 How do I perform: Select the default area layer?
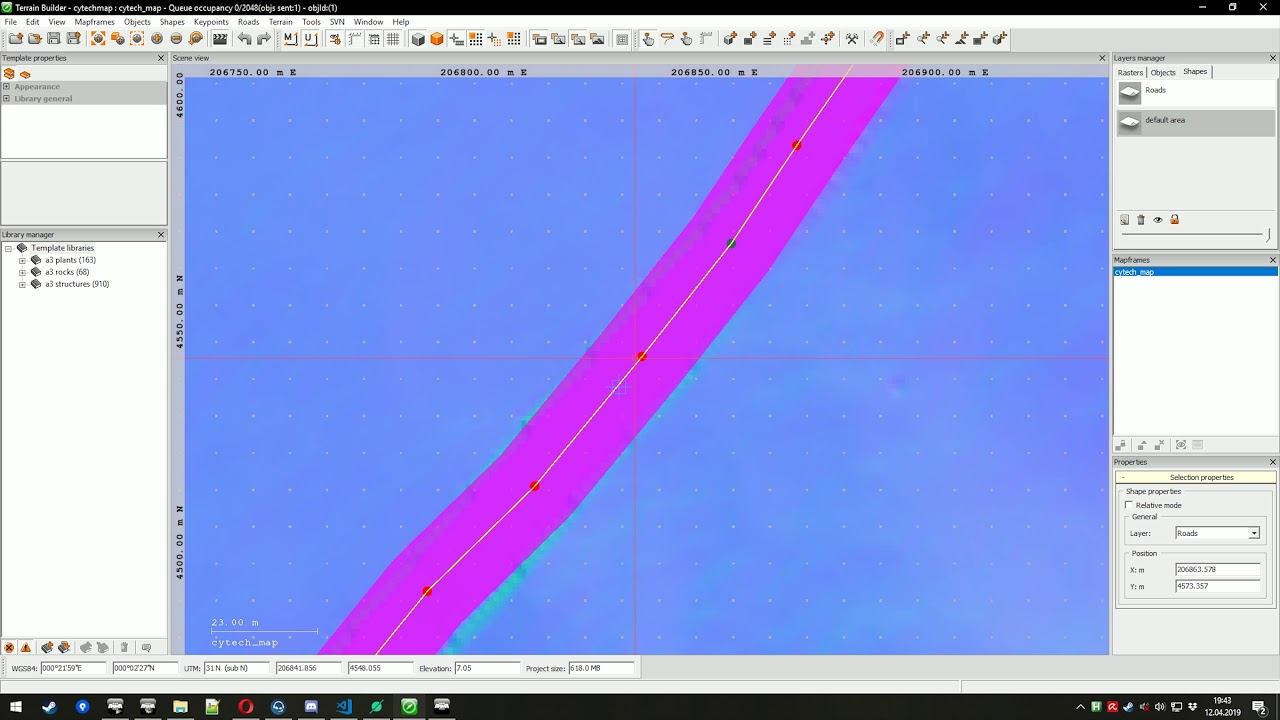click(x=1196, y=122)
